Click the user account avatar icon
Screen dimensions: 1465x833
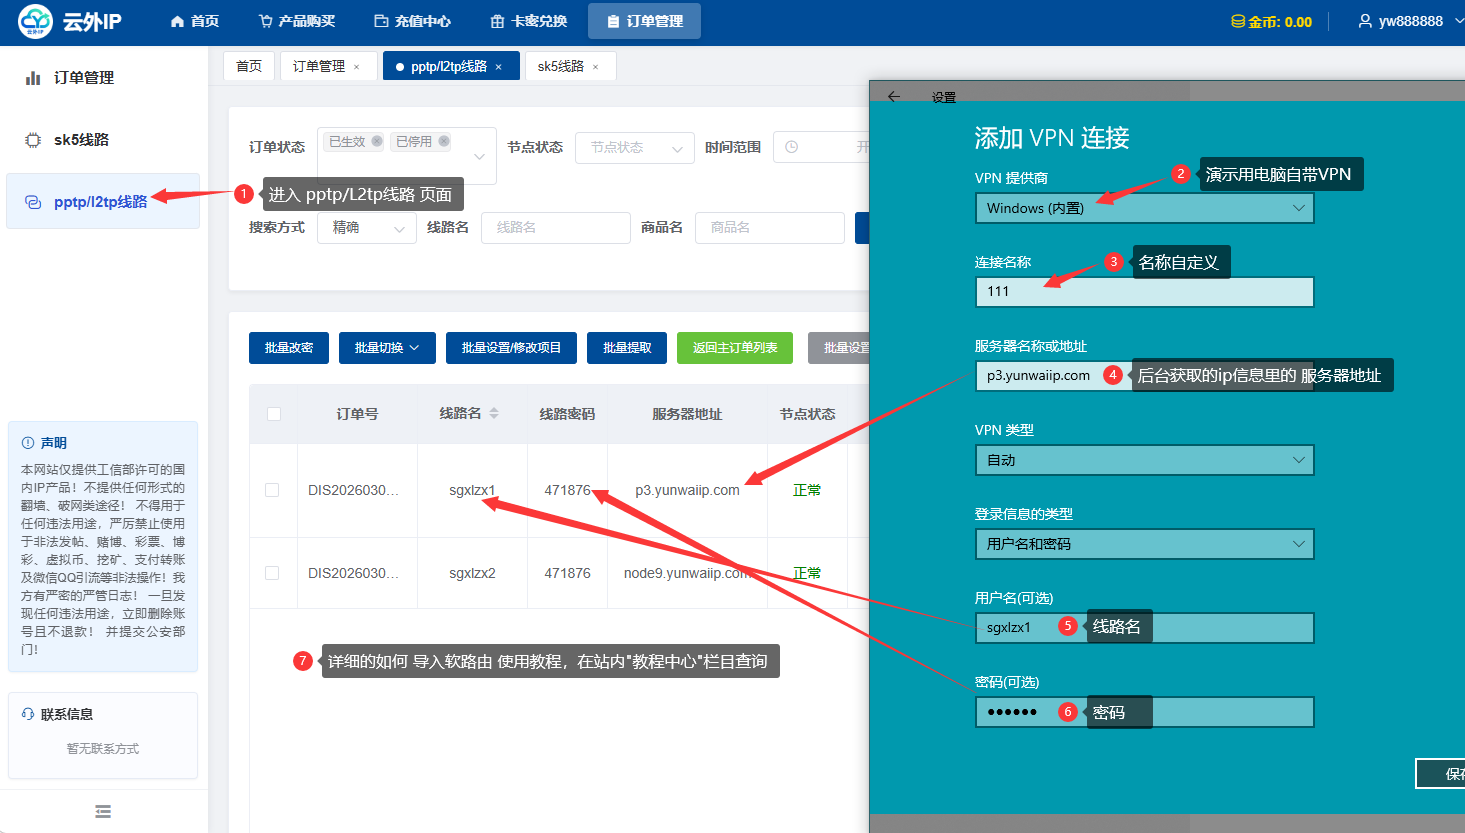tap(1364, 21)
